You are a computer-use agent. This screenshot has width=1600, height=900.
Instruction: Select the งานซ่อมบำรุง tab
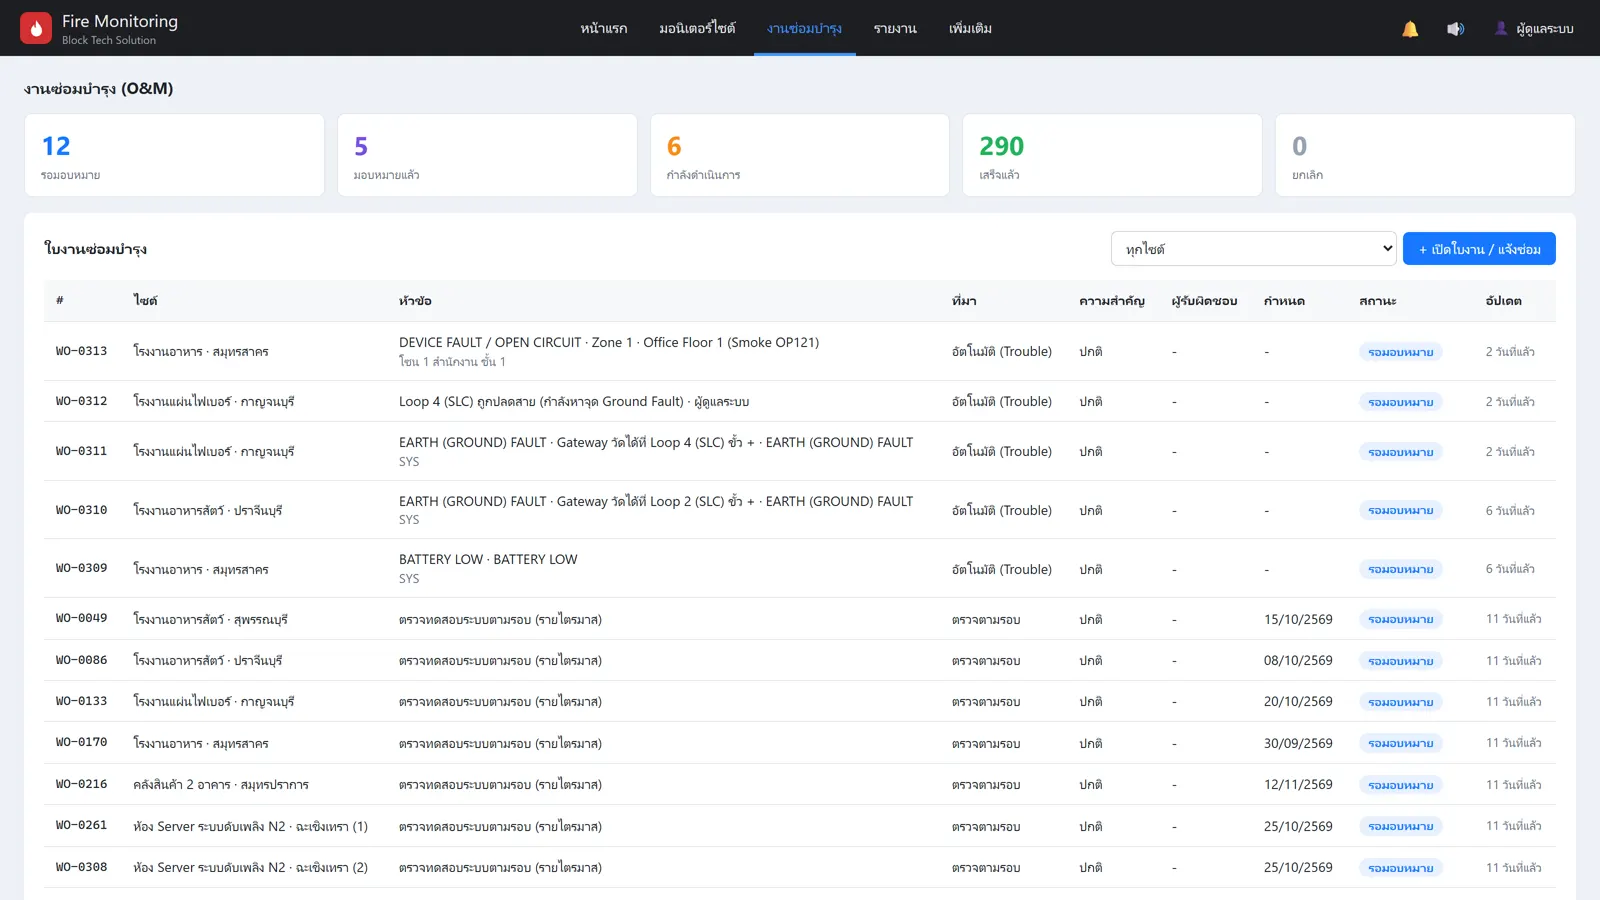point(804,29)
